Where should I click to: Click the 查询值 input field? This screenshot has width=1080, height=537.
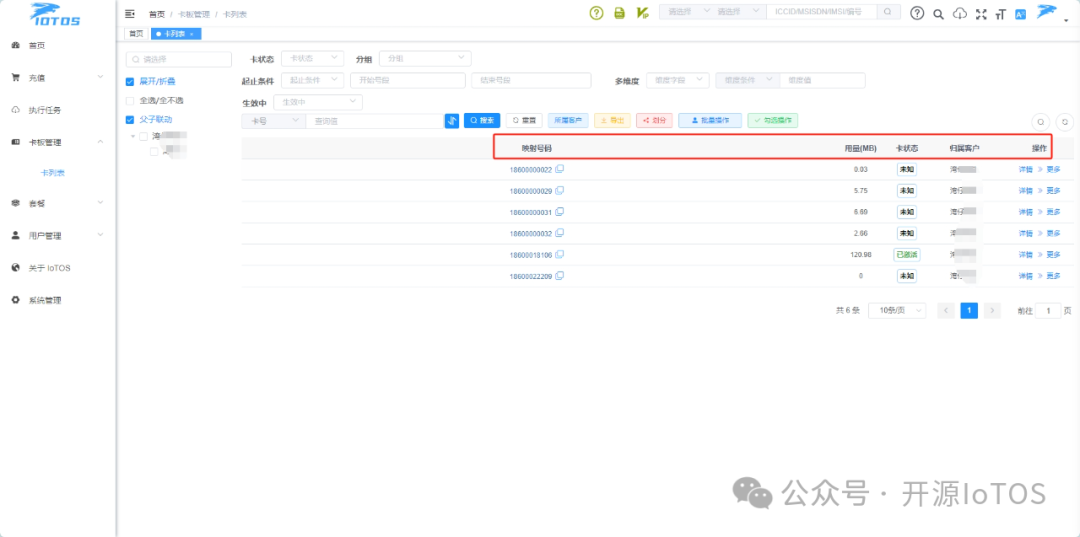coord(375,120)
